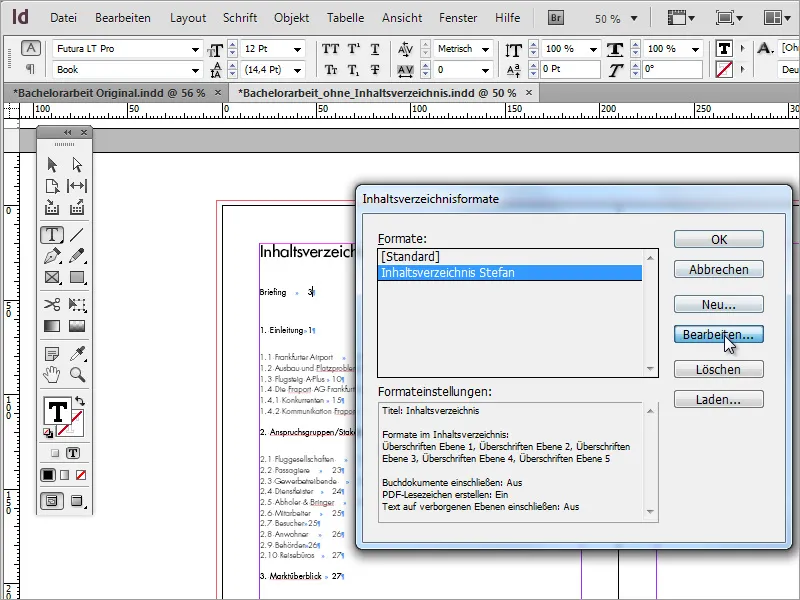Screen dimensions: 800x600
Task: Open the Futura LT Pro font dropdown
Action: tap(195, 49)
